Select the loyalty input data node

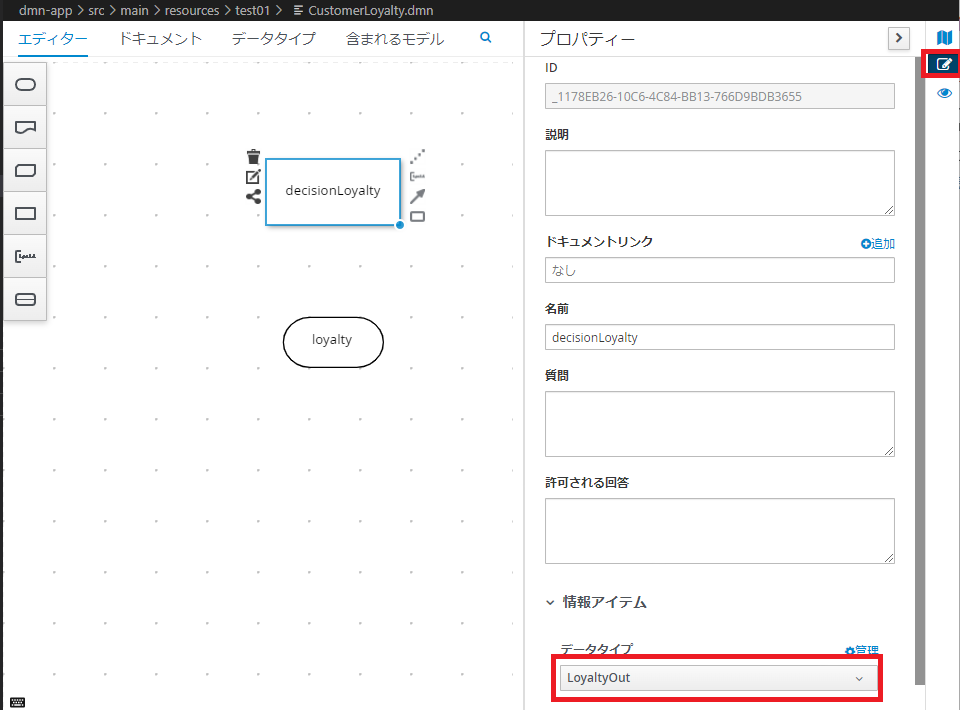(x=333, y=342)
